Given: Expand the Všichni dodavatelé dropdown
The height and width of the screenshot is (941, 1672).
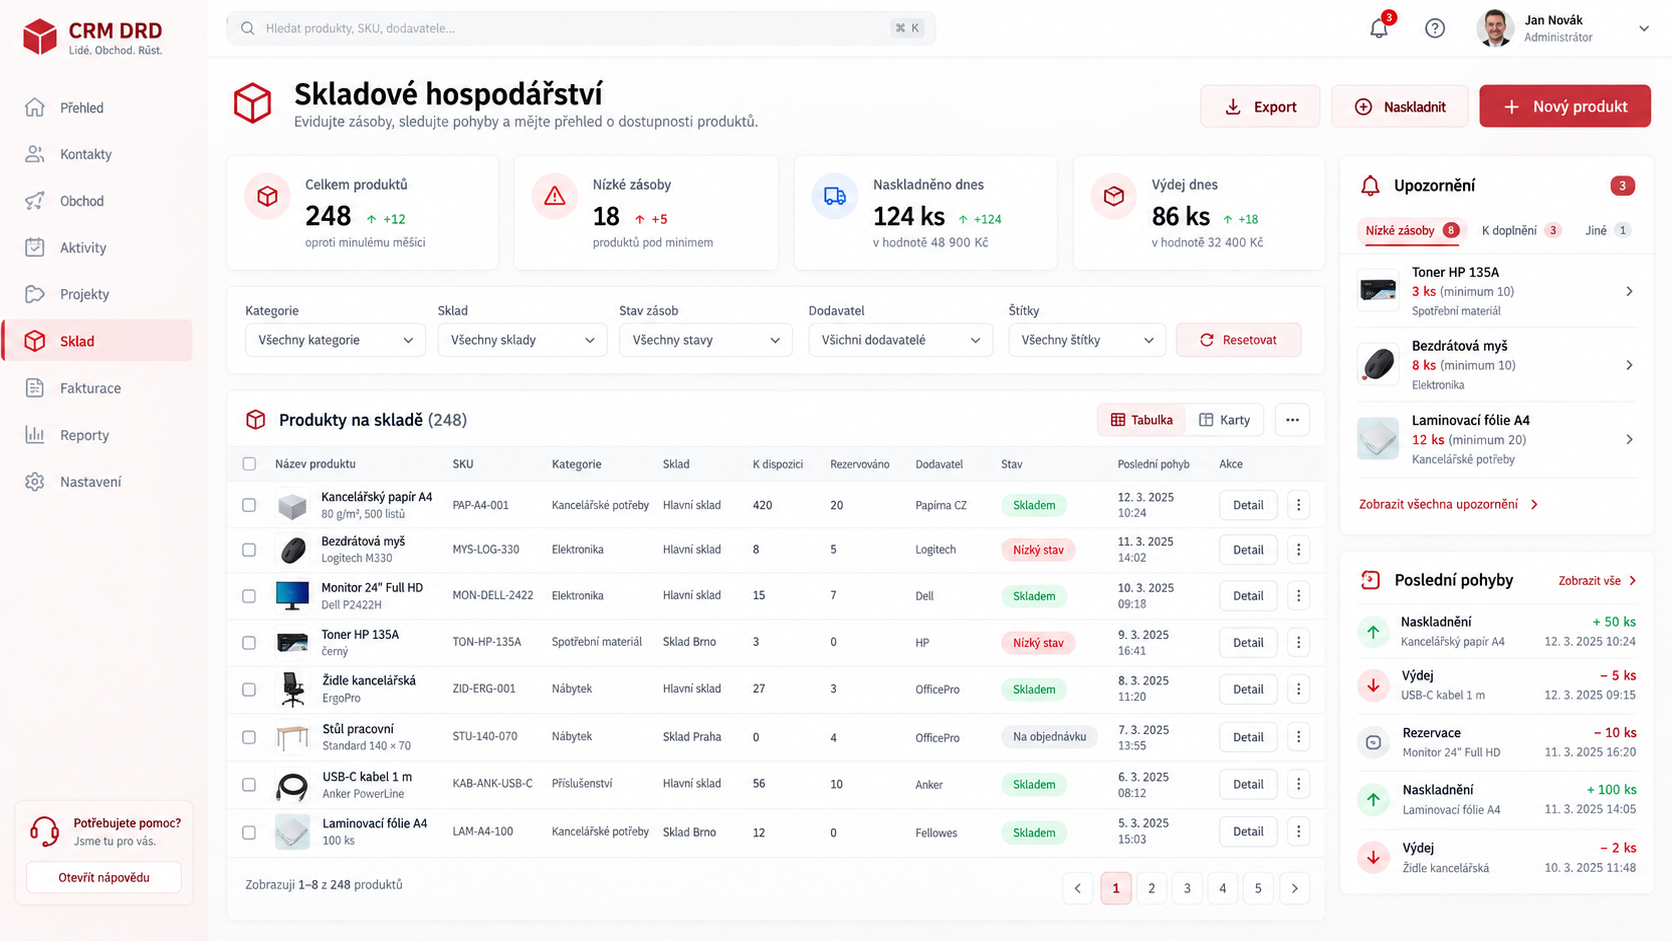Looking at the screenshot, I should pyautogui.click(x=900, y=340).
